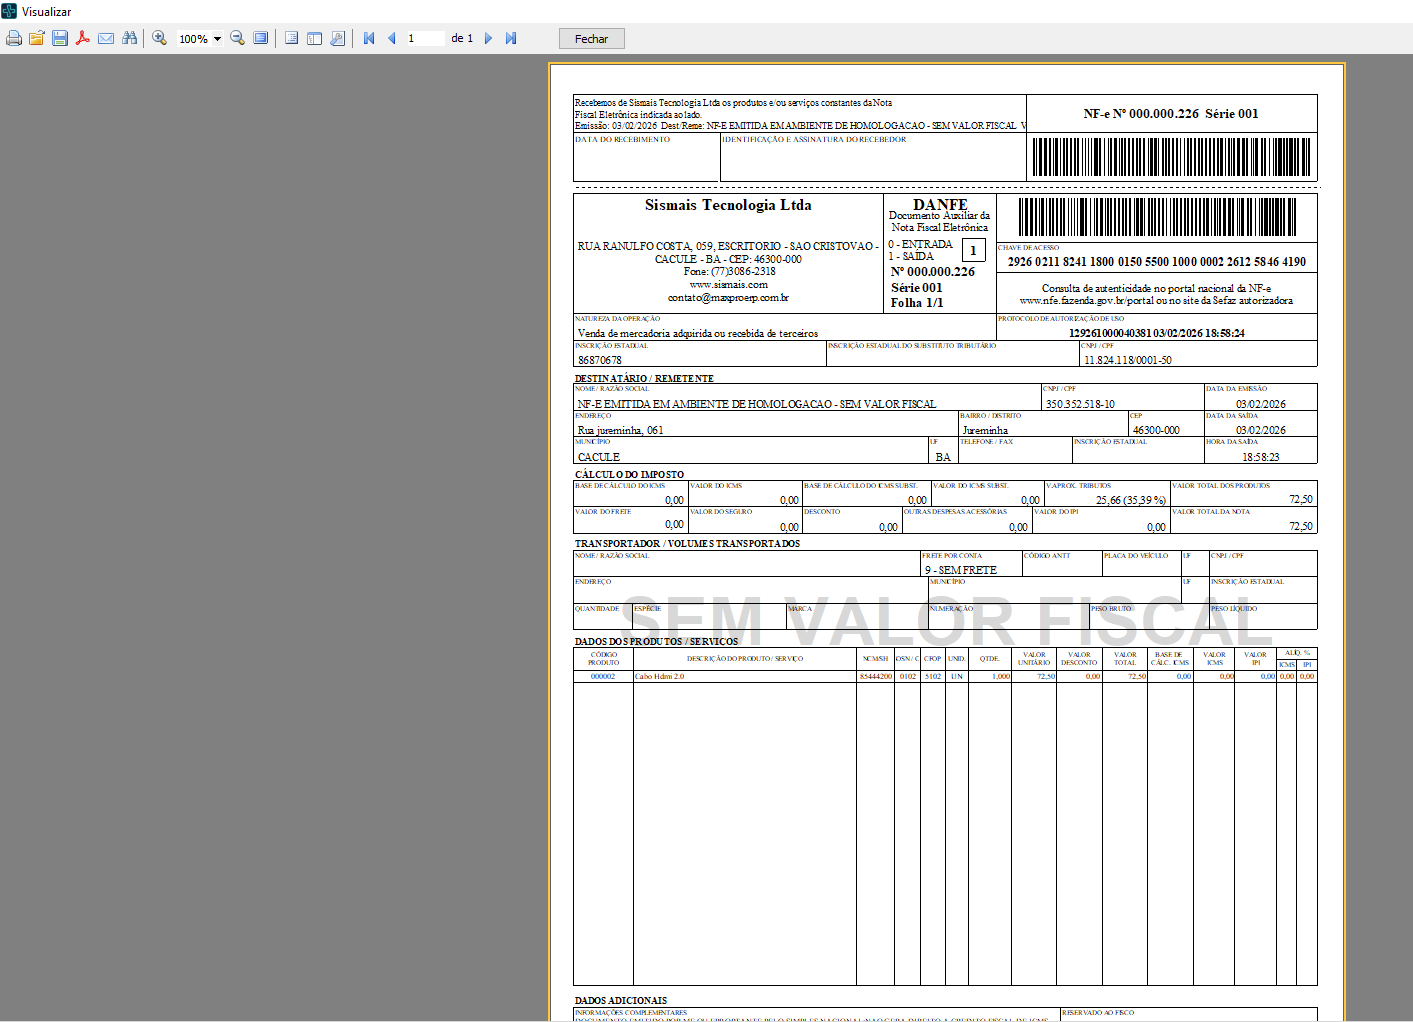Export the DANFE to PDF

tap(83, 39)
